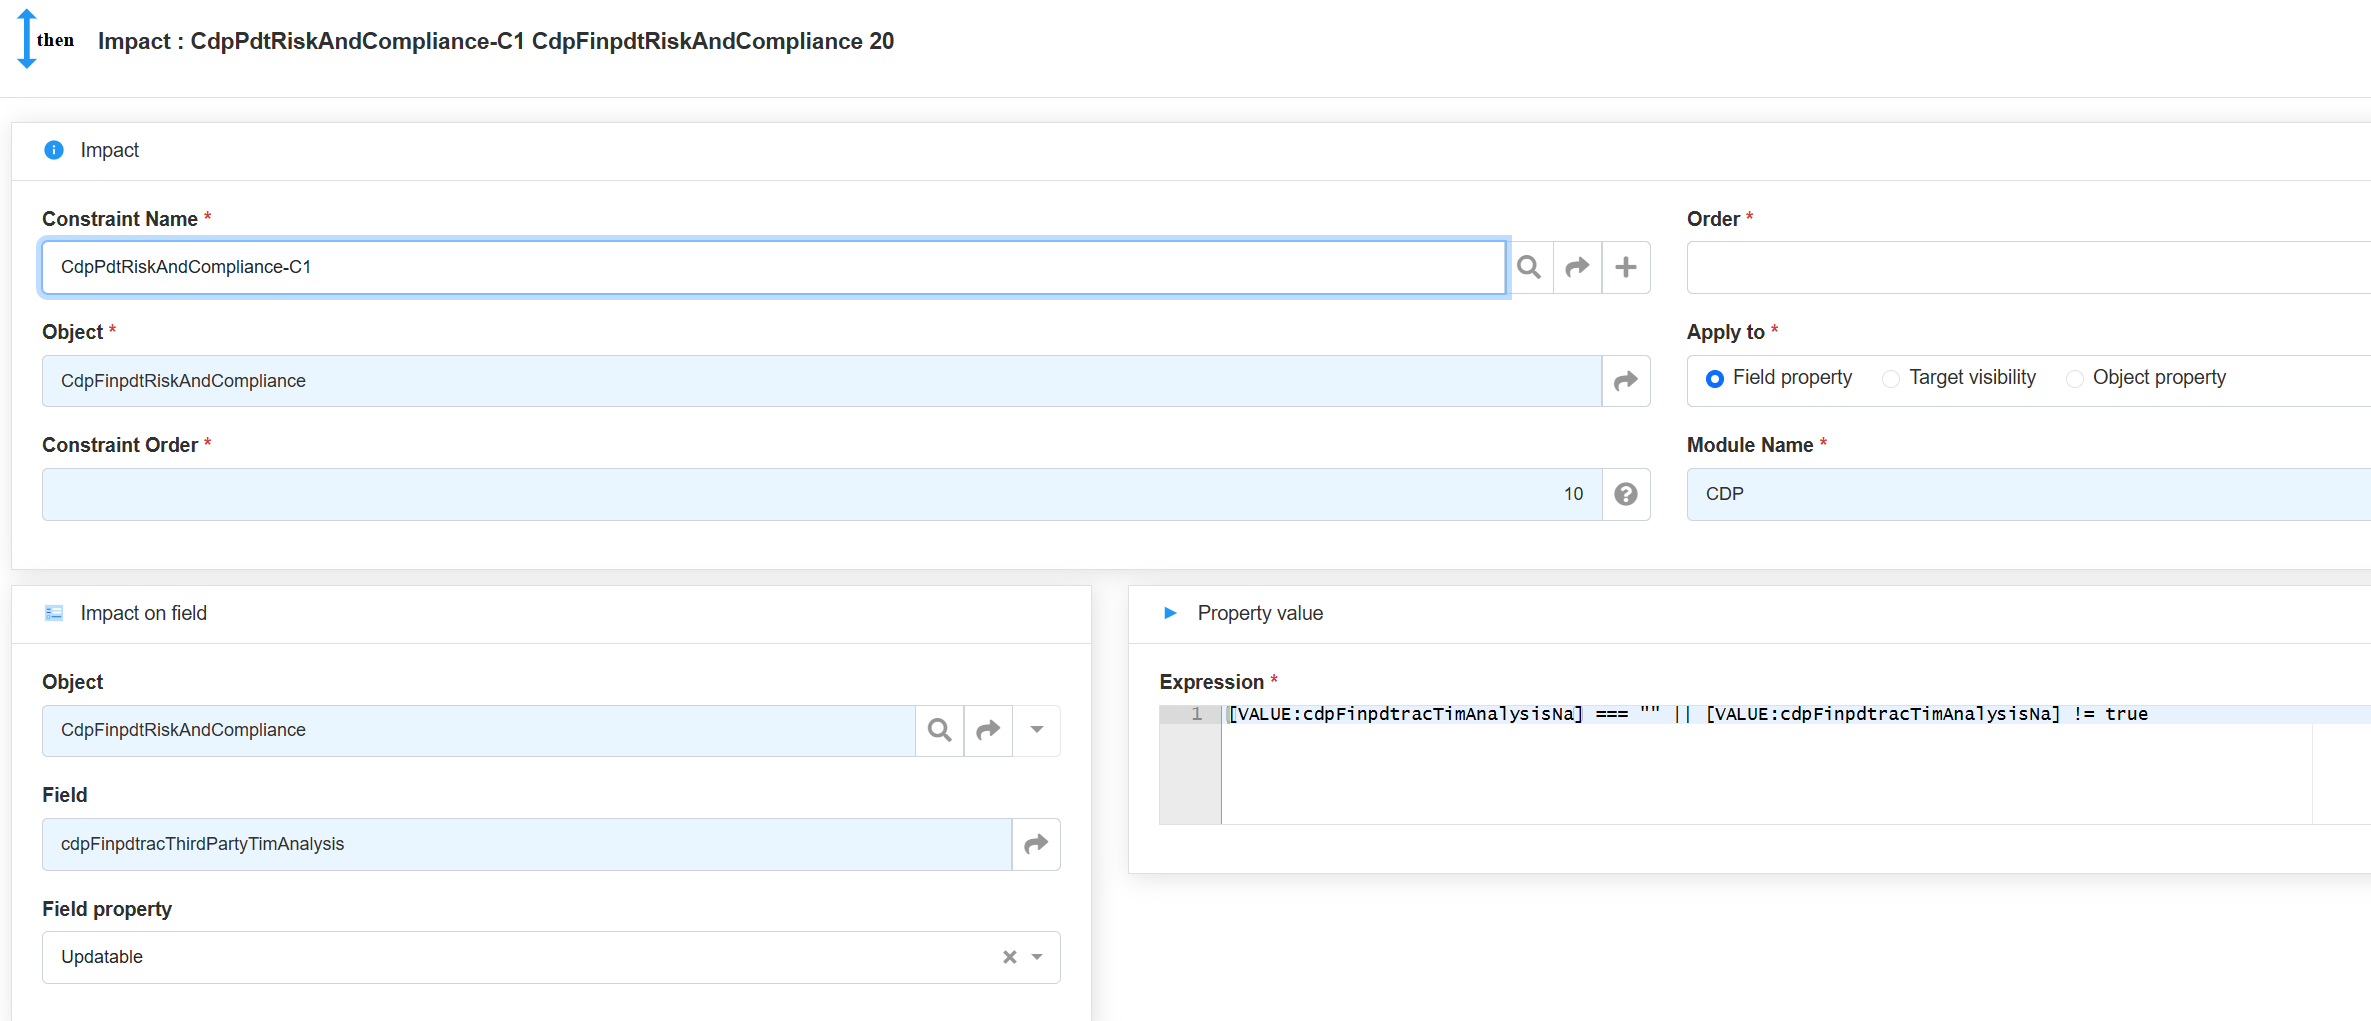The width and height of the screenshot is (2371, 1021).
Task: Click the plus icon to create constraint
Action: (x=1626, y=267)
